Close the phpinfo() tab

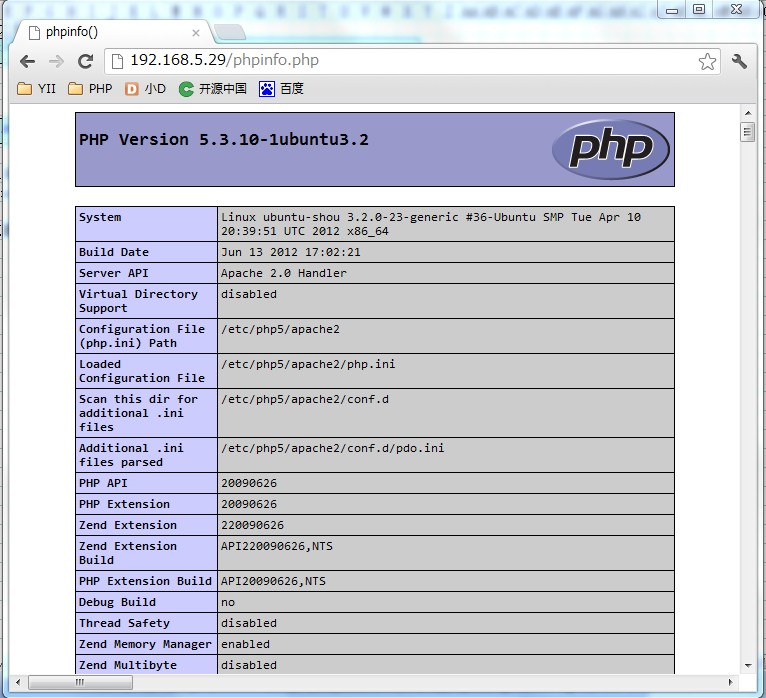(196, 33)
